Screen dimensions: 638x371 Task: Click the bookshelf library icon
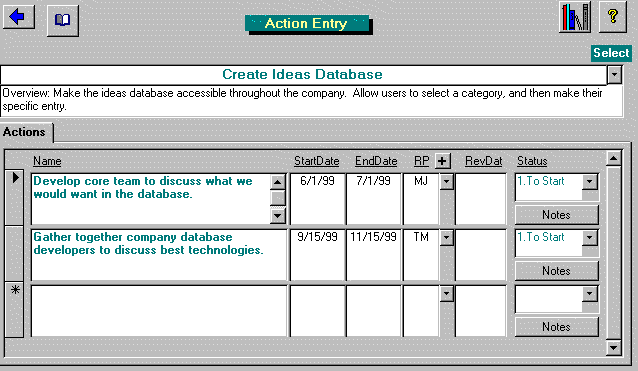click(x=575, y=17)
